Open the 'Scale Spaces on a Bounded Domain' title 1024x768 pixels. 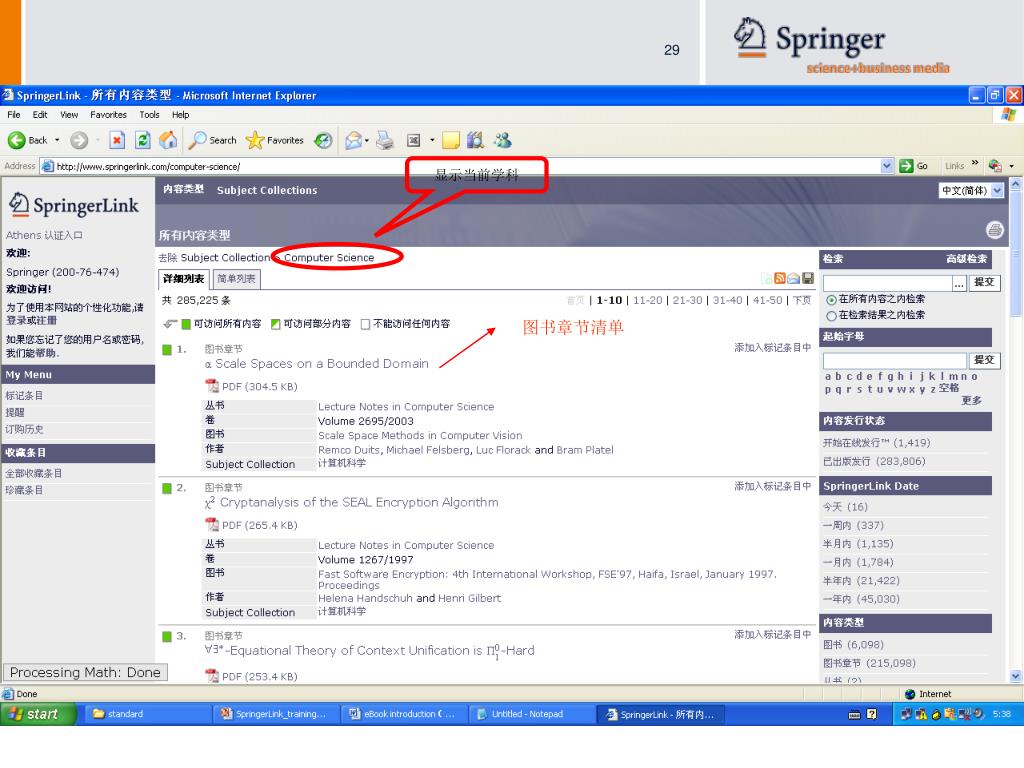tap(317, 364)
